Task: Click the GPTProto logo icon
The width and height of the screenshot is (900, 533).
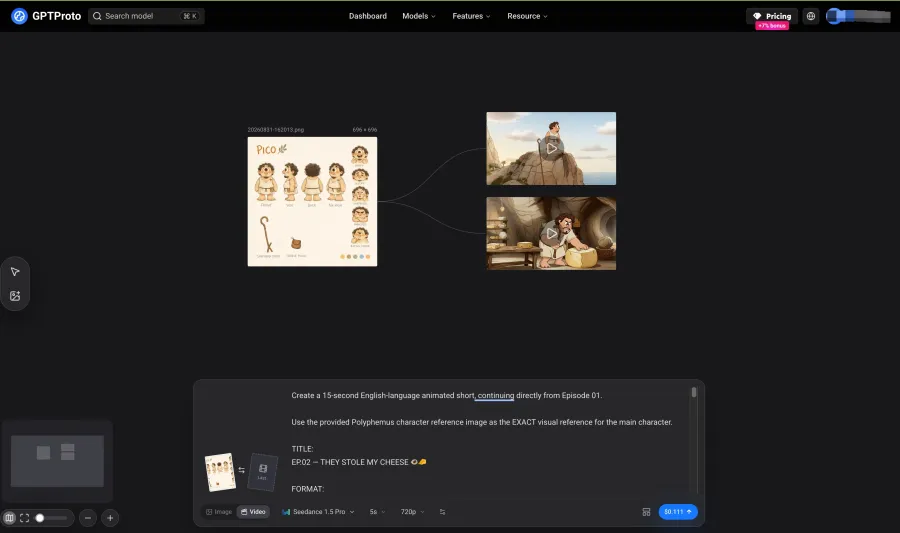Action: click(x=19, y=16)
